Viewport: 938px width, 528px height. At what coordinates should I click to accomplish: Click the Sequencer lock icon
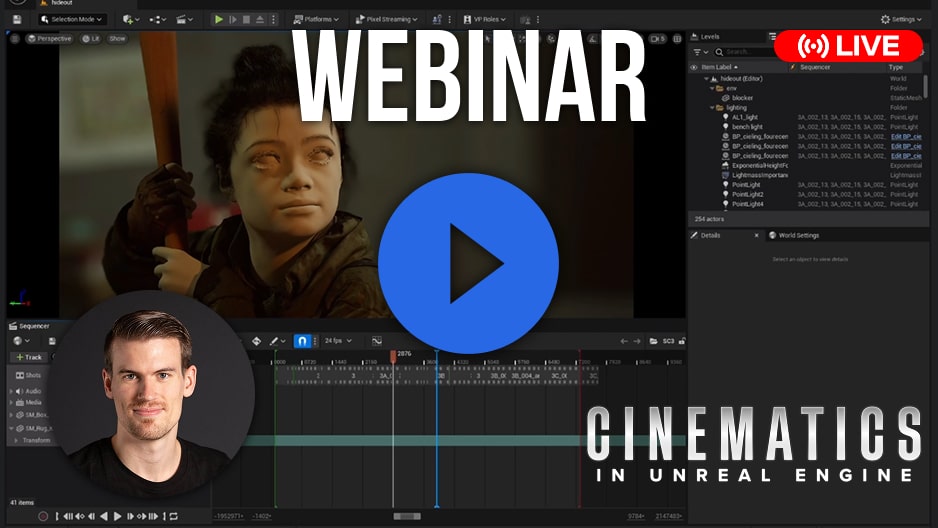(681, 341)
